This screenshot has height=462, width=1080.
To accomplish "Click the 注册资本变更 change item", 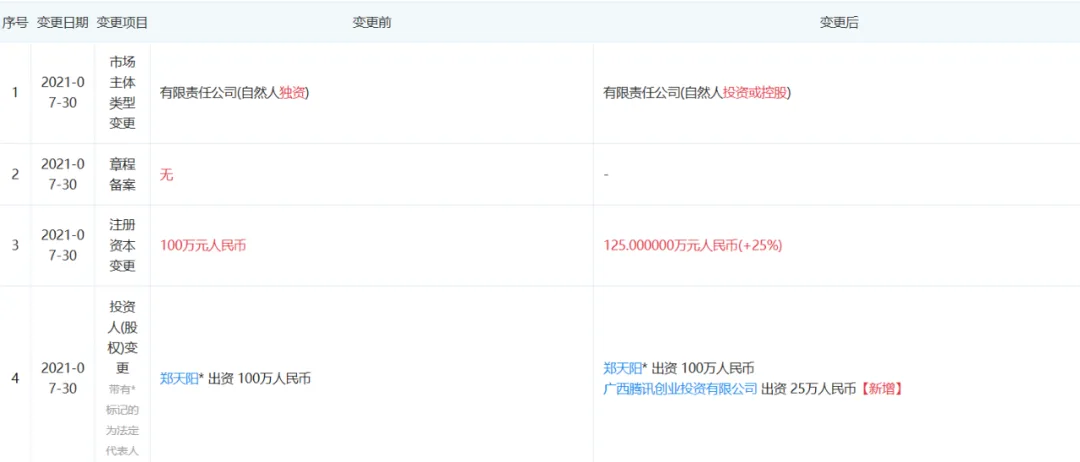I will (x=122, y=245).
